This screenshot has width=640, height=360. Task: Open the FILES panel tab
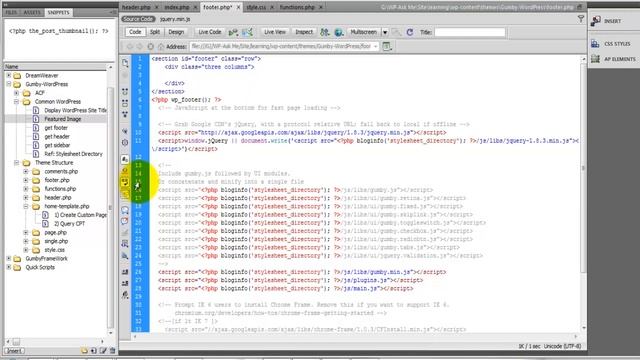click(x=11, y=13)
